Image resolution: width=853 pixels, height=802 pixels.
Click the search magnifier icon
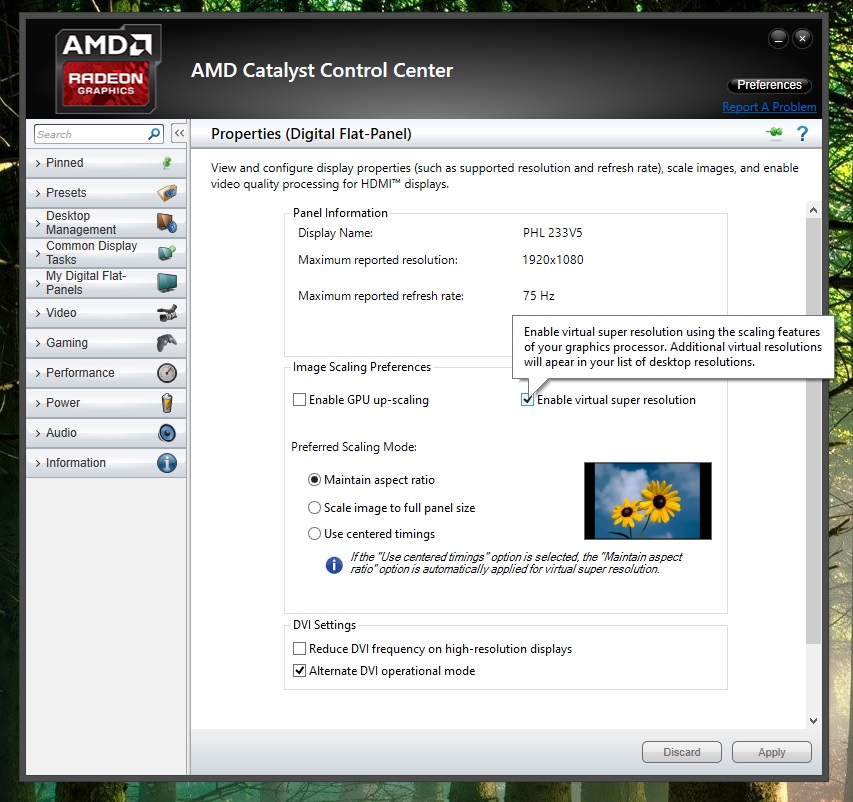coord(154,134)
